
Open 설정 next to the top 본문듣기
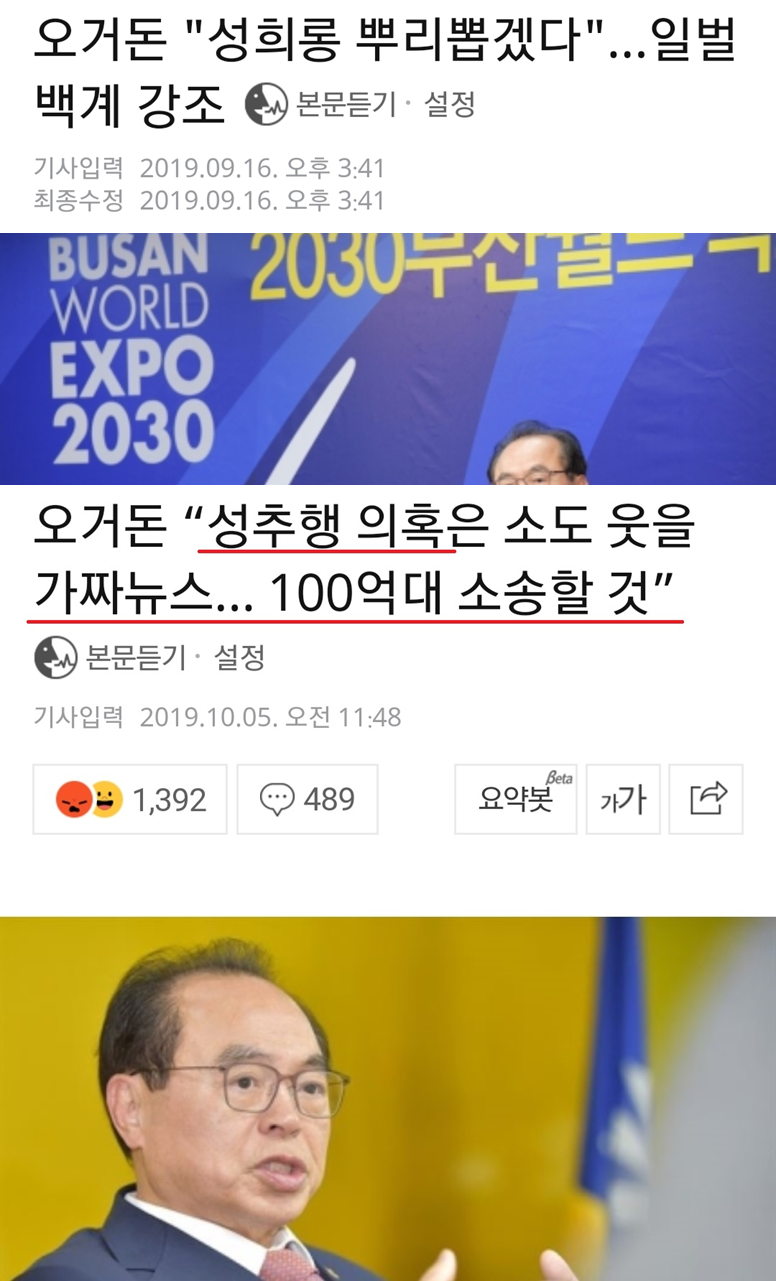point(450,104)
